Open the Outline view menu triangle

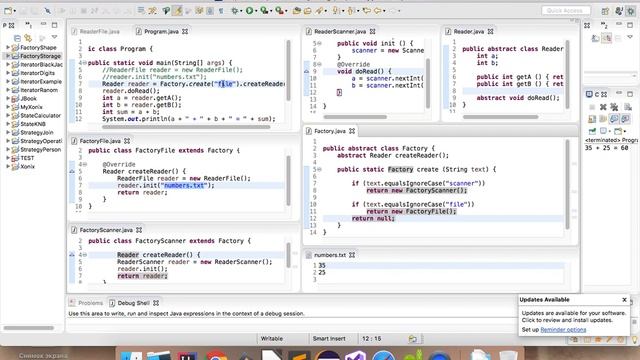(x=630, y=37)
